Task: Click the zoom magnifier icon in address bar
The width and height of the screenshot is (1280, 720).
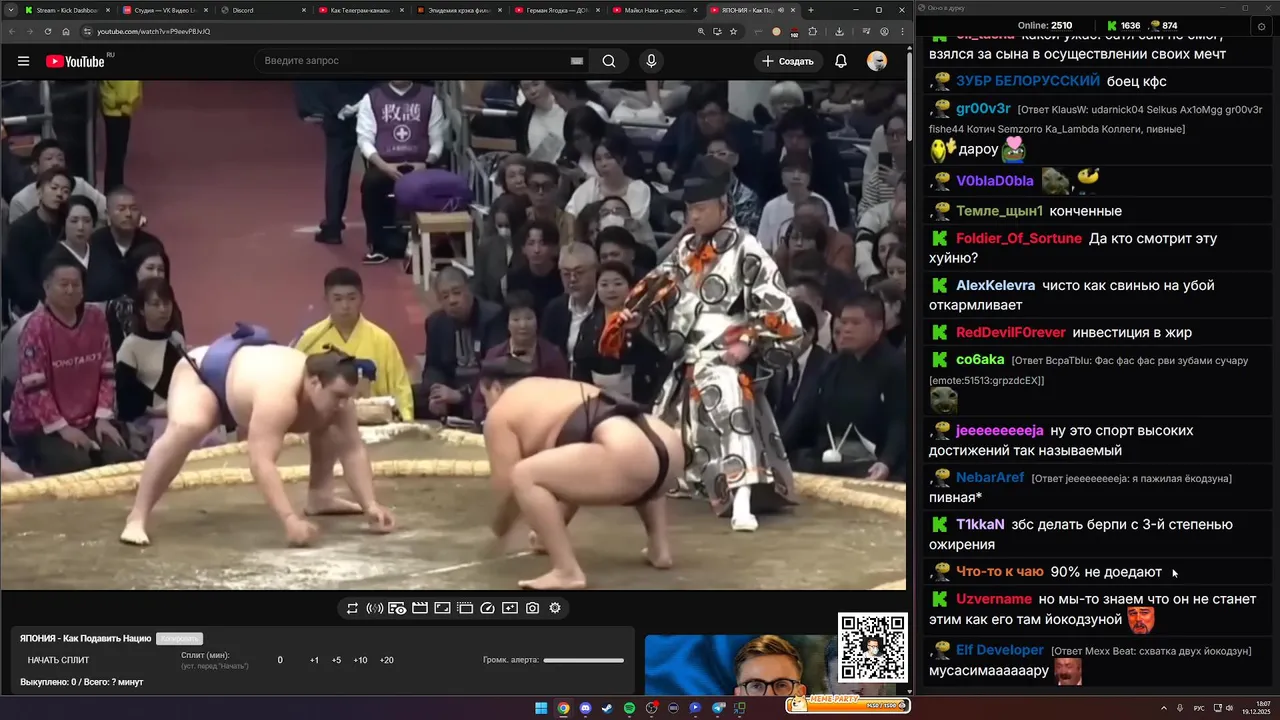Action: point(701,31)
